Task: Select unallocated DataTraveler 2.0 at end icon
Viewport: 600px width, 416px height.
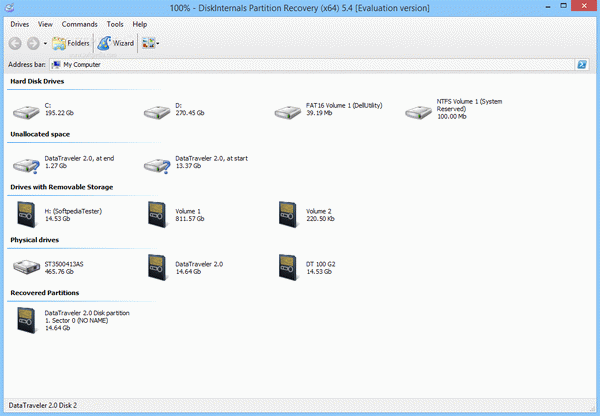Action: [26, 165]
